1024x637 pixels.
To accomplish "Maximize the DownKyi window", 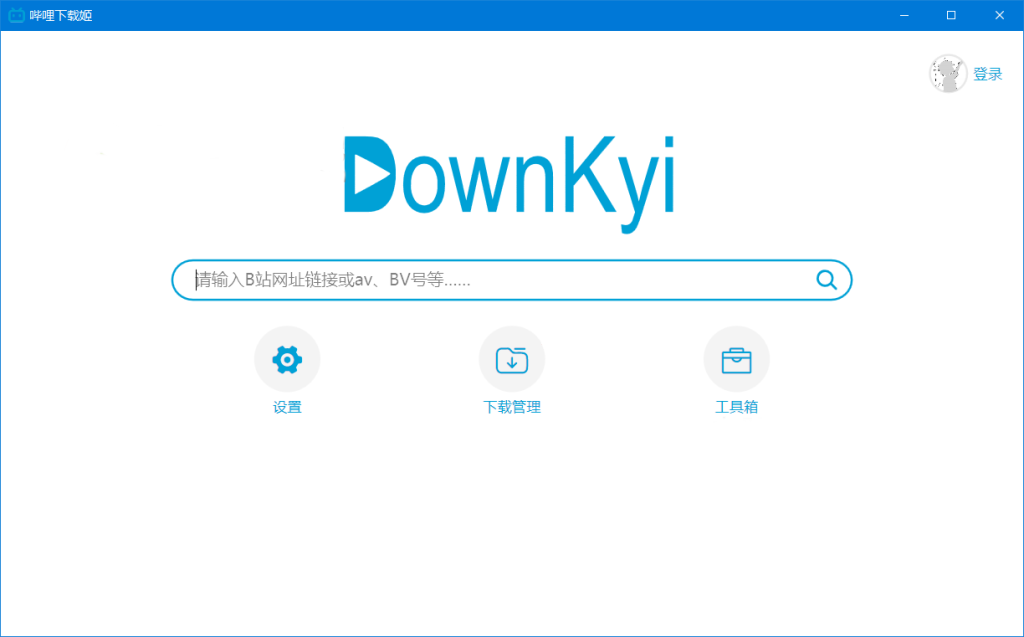I will [x=951, y=15].
